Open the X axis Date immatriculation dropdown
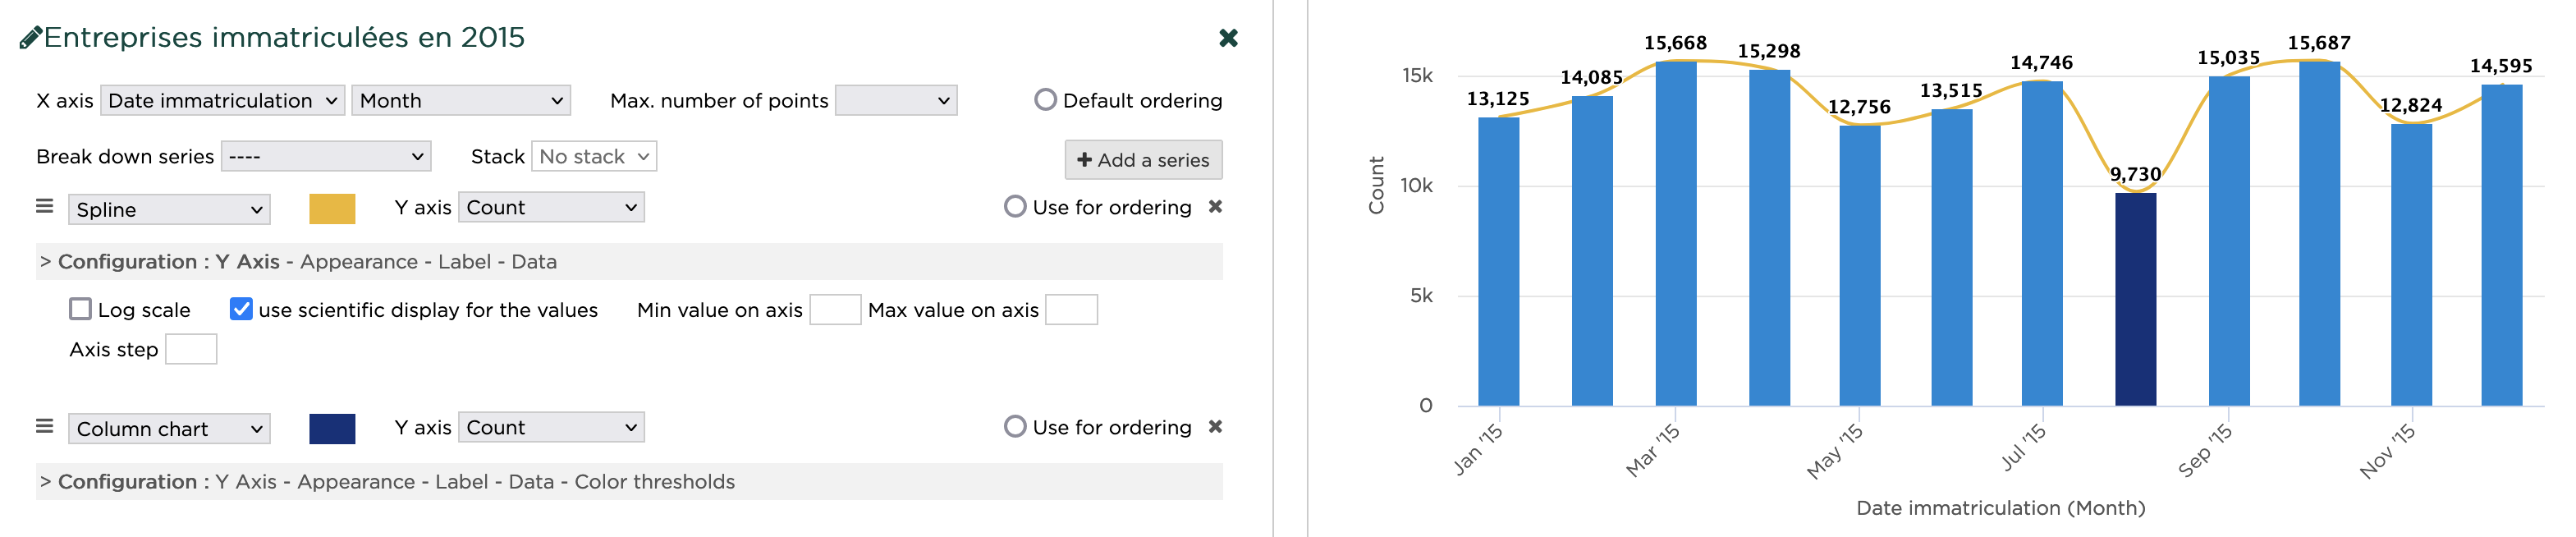This screenshot has height=537, width=2576. tap(222, 101)
